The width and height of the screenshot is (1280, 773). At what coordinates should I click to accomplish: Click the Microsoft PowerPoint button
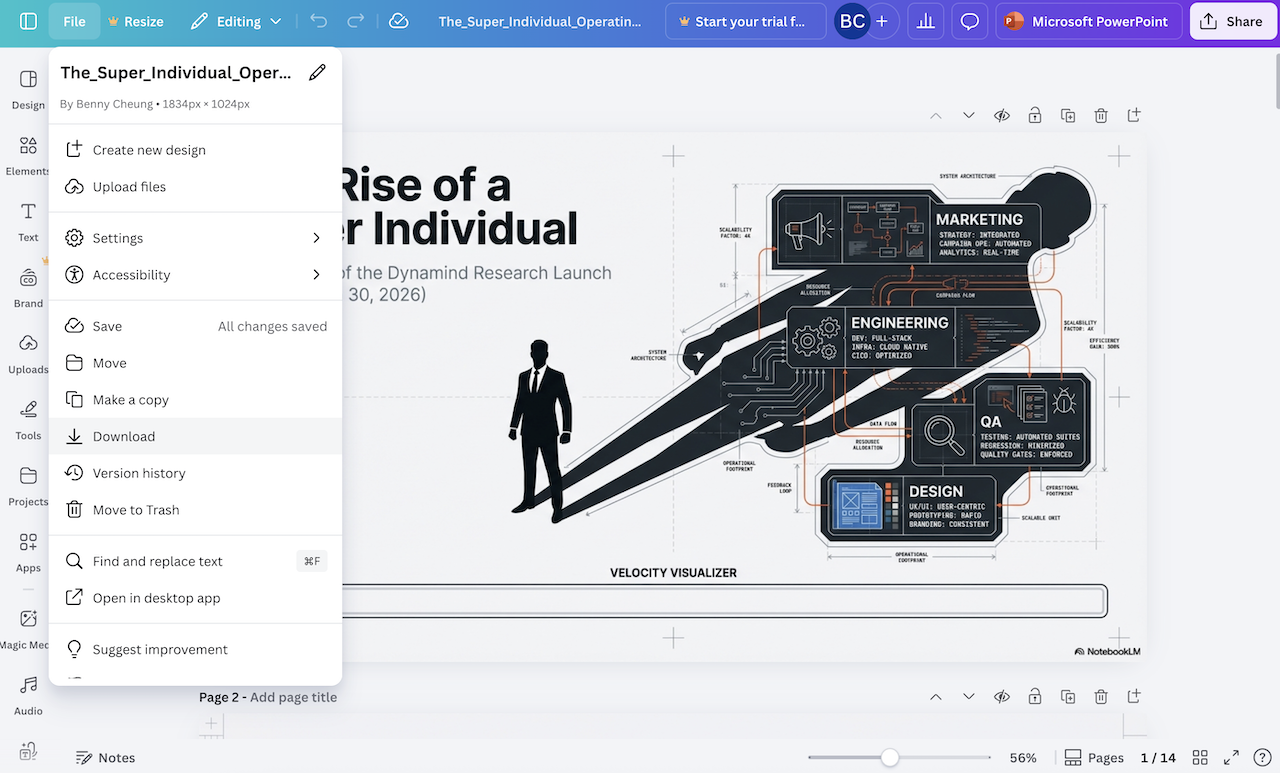(1088, 21)
